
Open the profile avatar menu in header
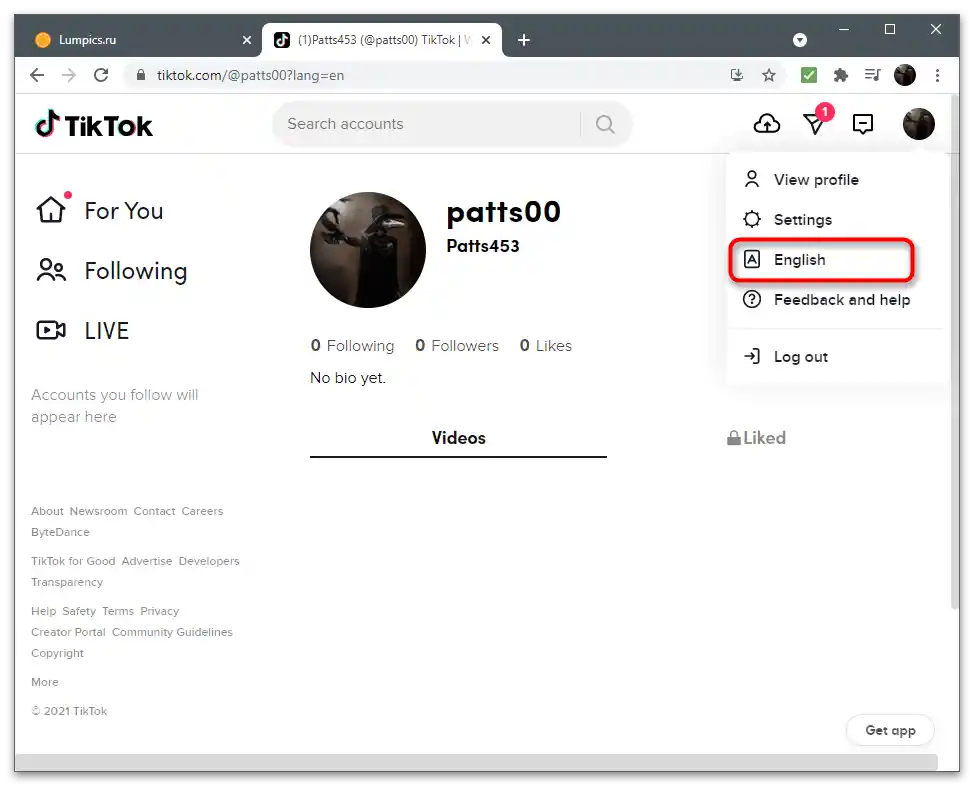click(x=918, y=124)
